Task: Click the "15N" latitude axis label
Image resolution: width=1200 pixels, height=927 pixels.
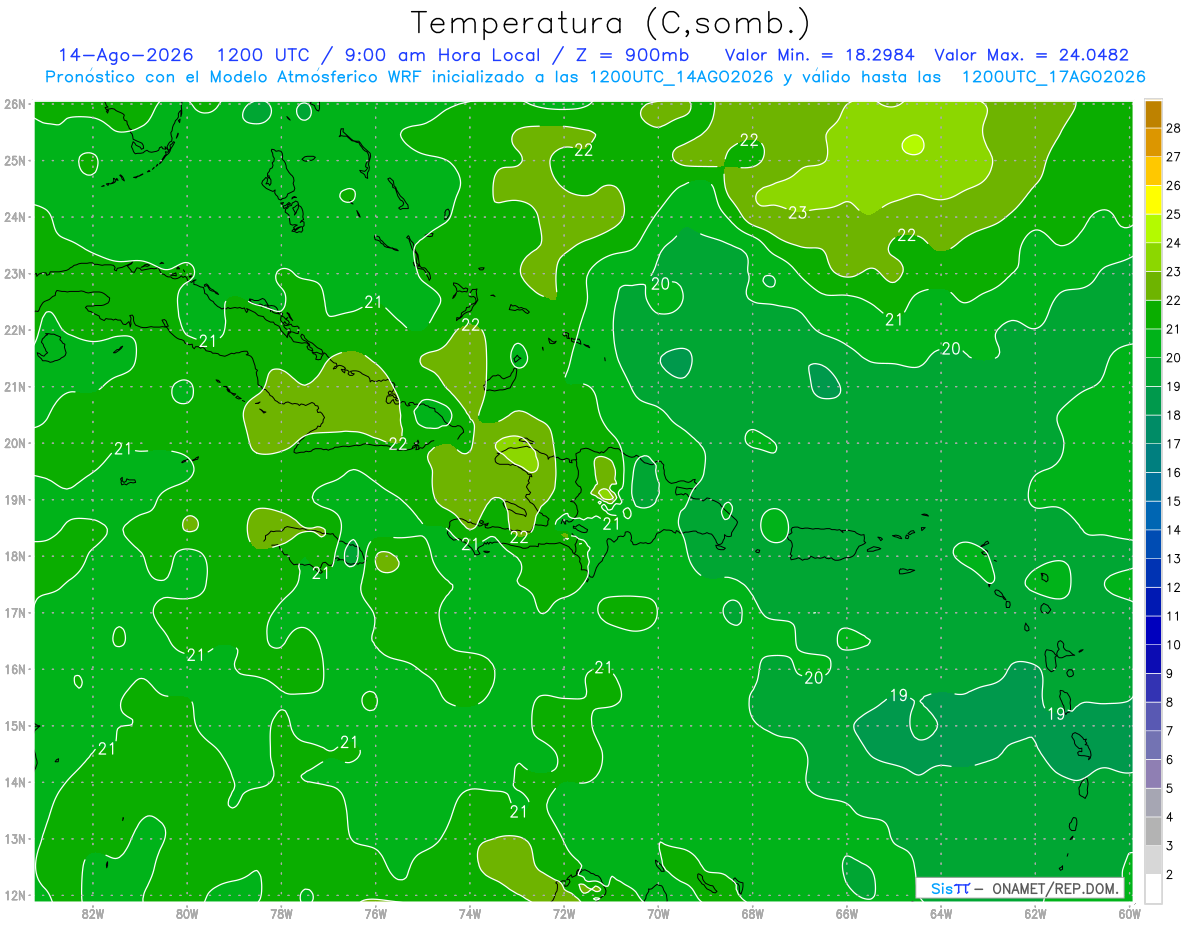Action: pos(14,725)
